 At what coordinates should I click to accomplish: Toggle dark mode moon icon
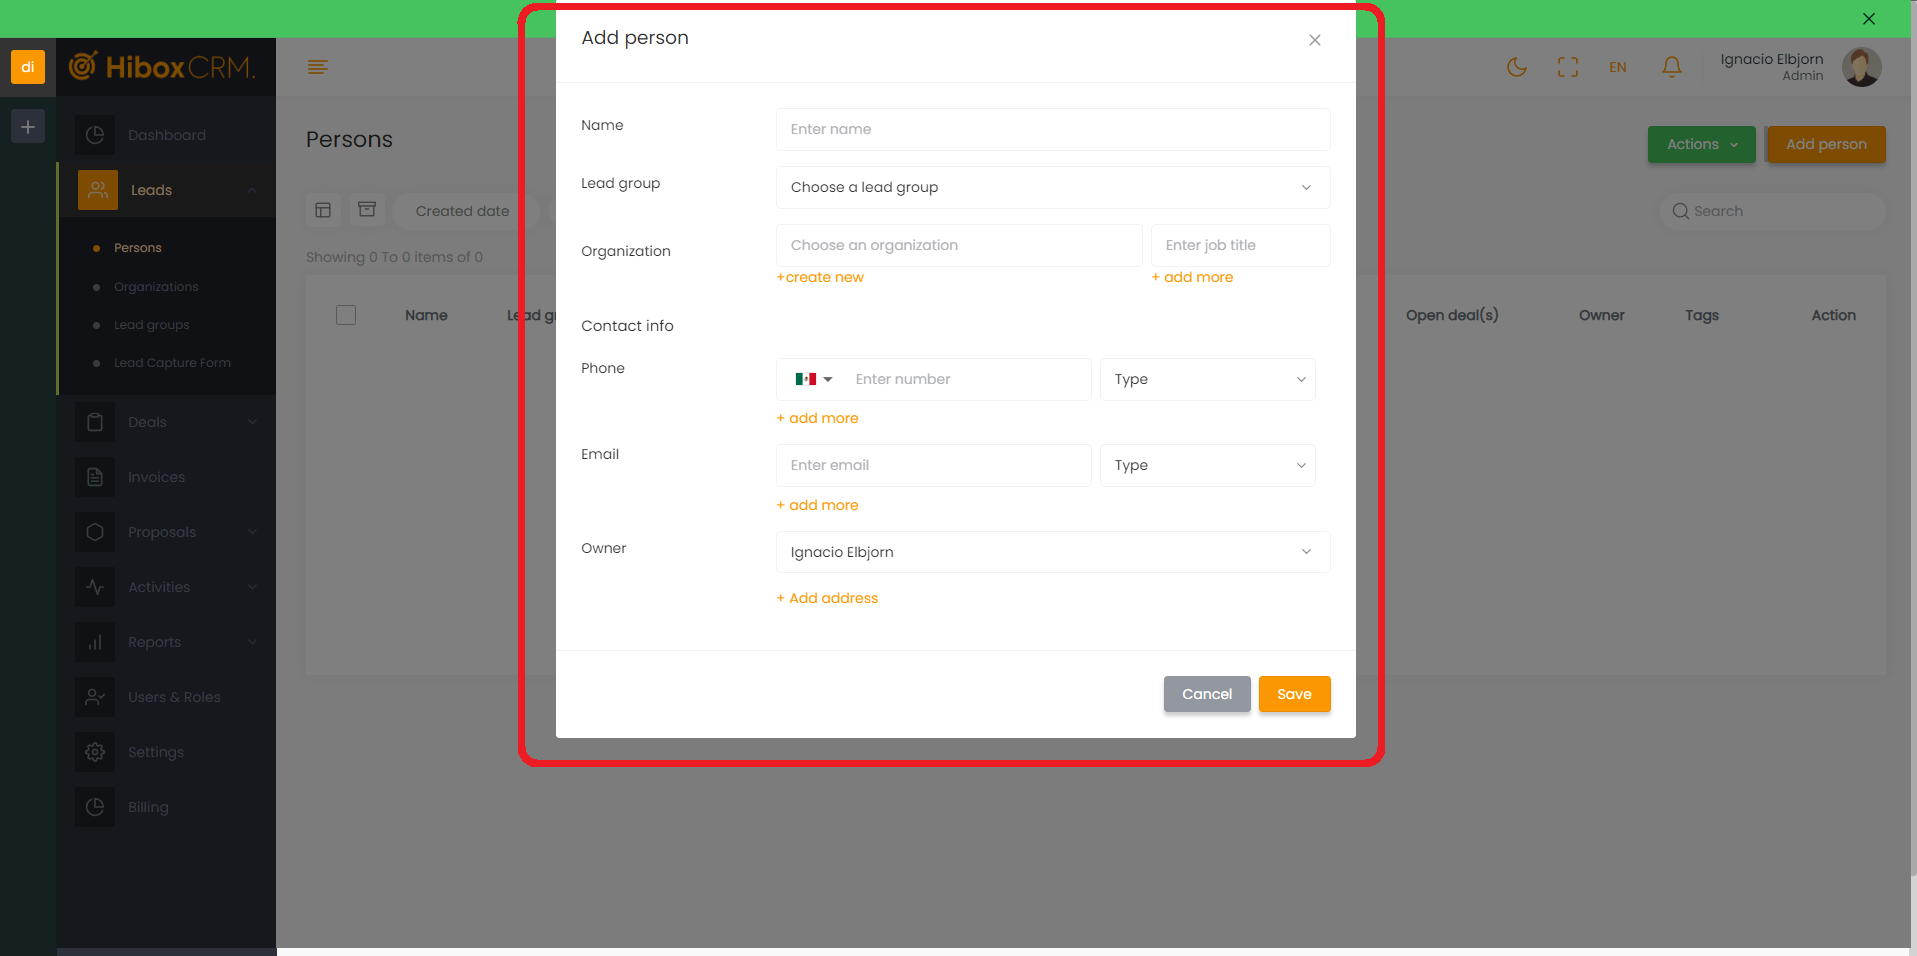1516,67
